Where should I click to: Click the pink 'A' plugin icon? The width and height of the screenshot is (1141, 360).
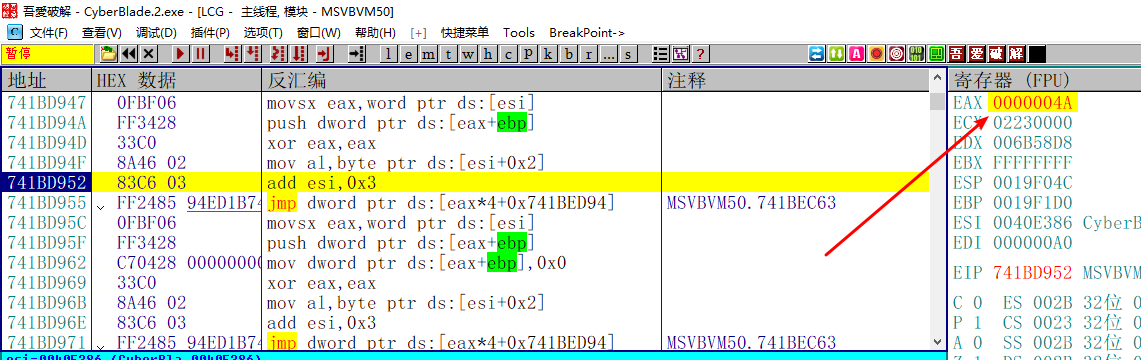click(857, 53)
